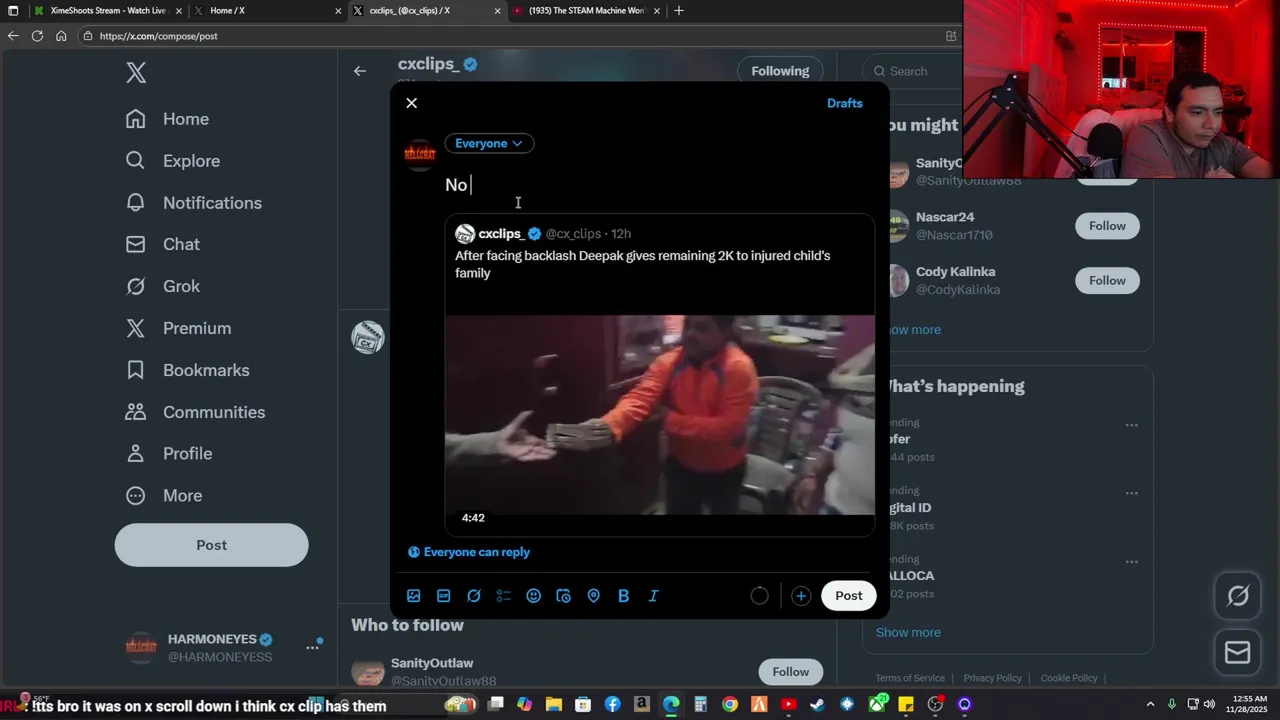Open Google Chrome from taskbar
Image resolution: width=1280 pixels, height=720 pixels.
pos(730,705)
